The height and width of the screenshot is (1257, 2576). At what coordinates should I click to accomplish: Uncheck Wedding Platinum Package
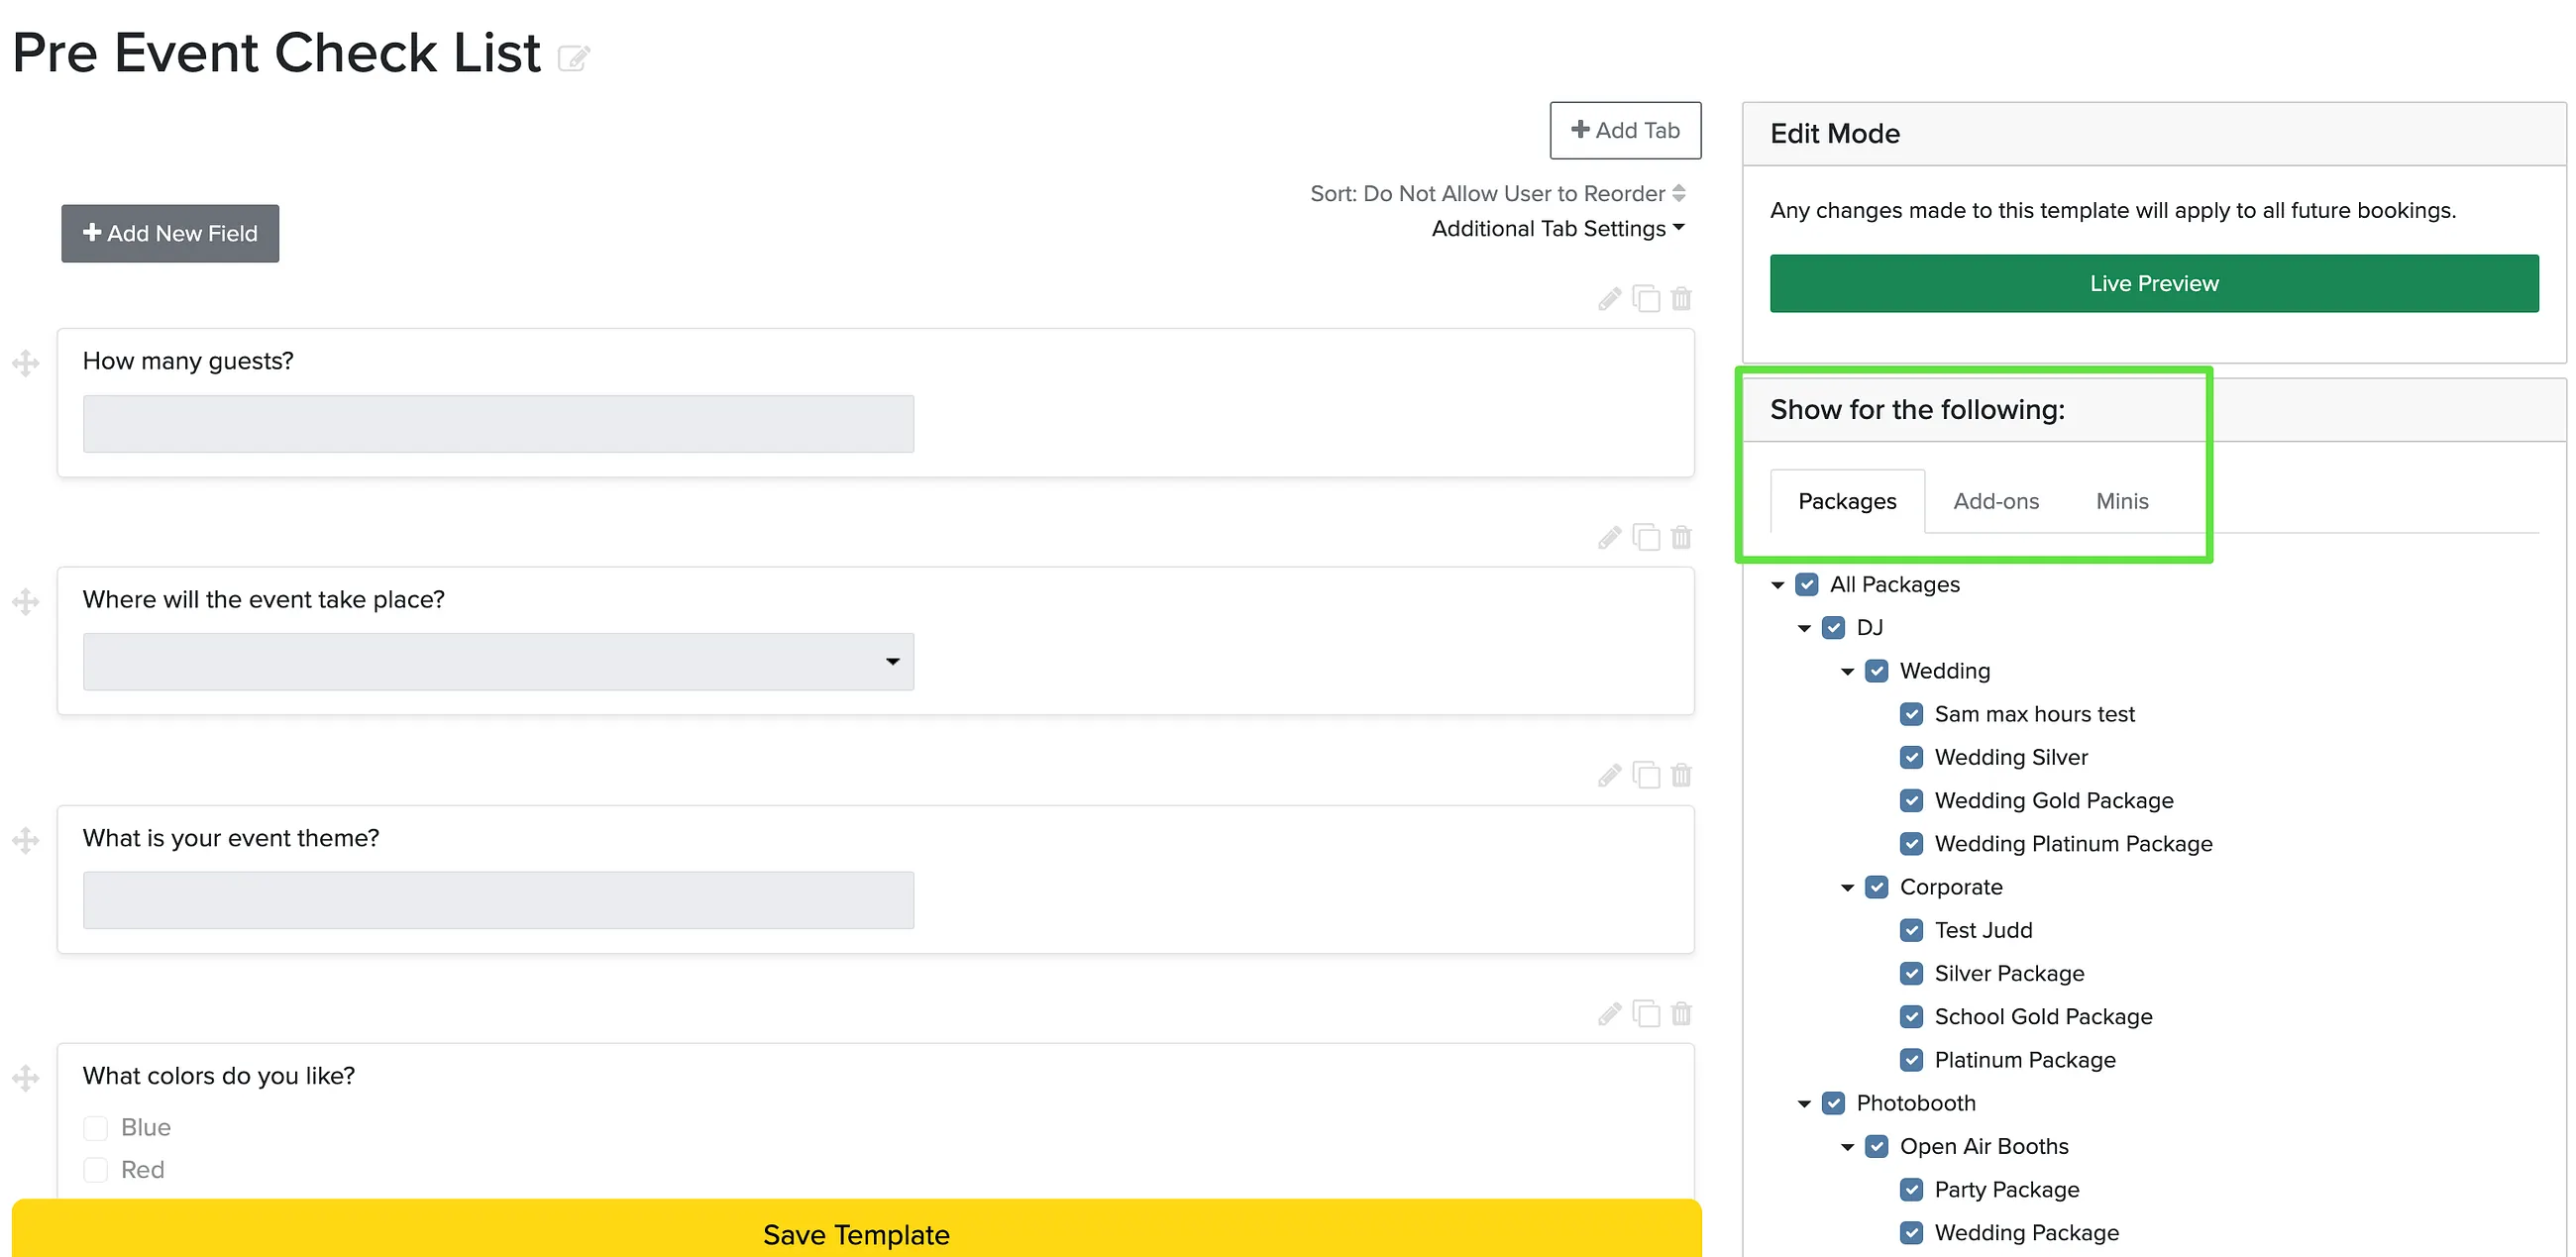[1912, 844]
